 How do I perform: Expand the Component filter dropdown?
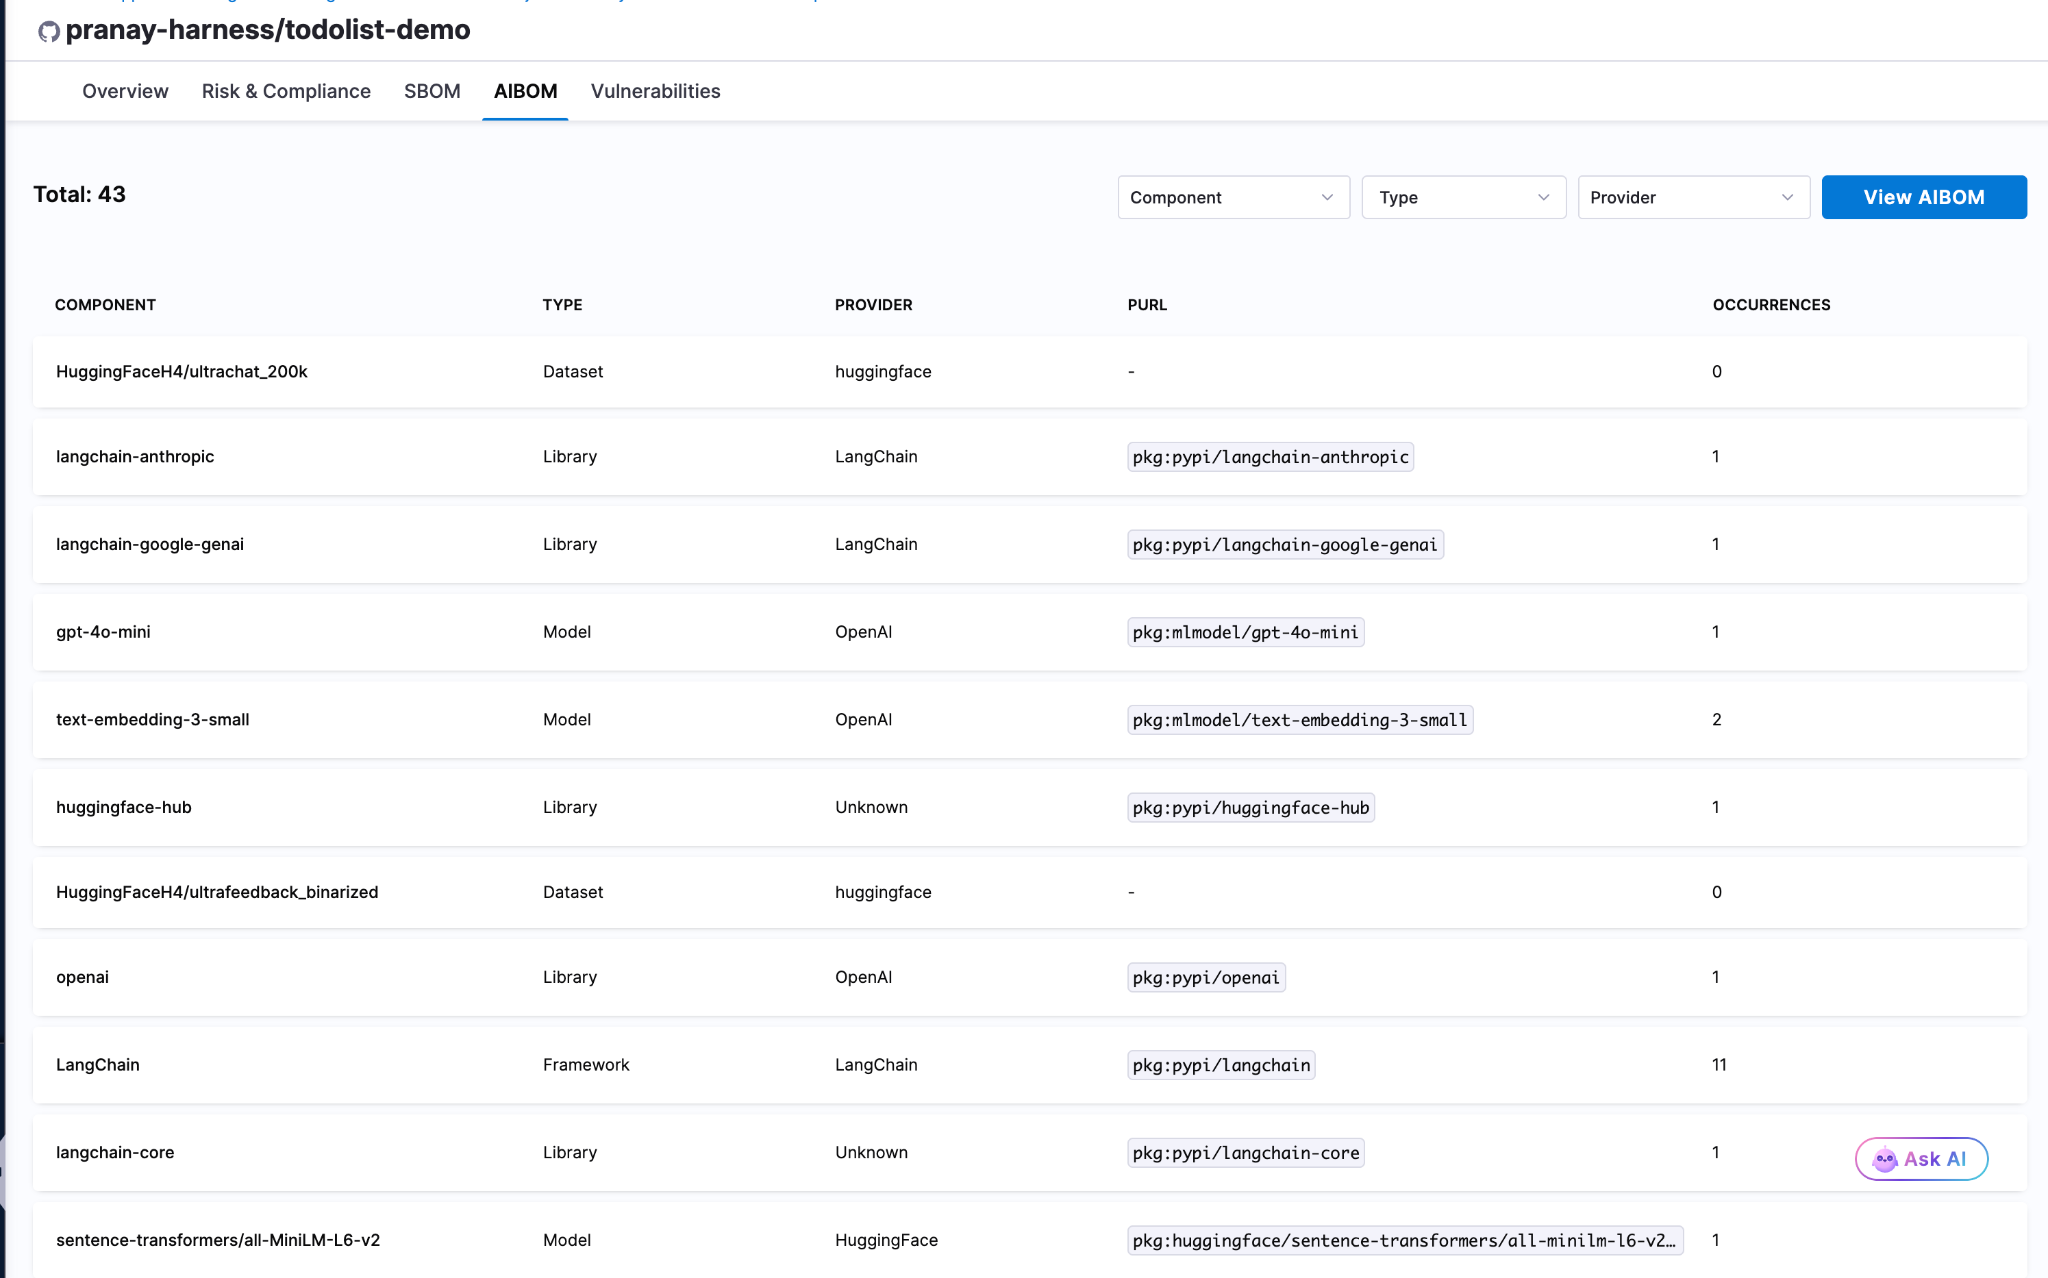pos(1233,197)
